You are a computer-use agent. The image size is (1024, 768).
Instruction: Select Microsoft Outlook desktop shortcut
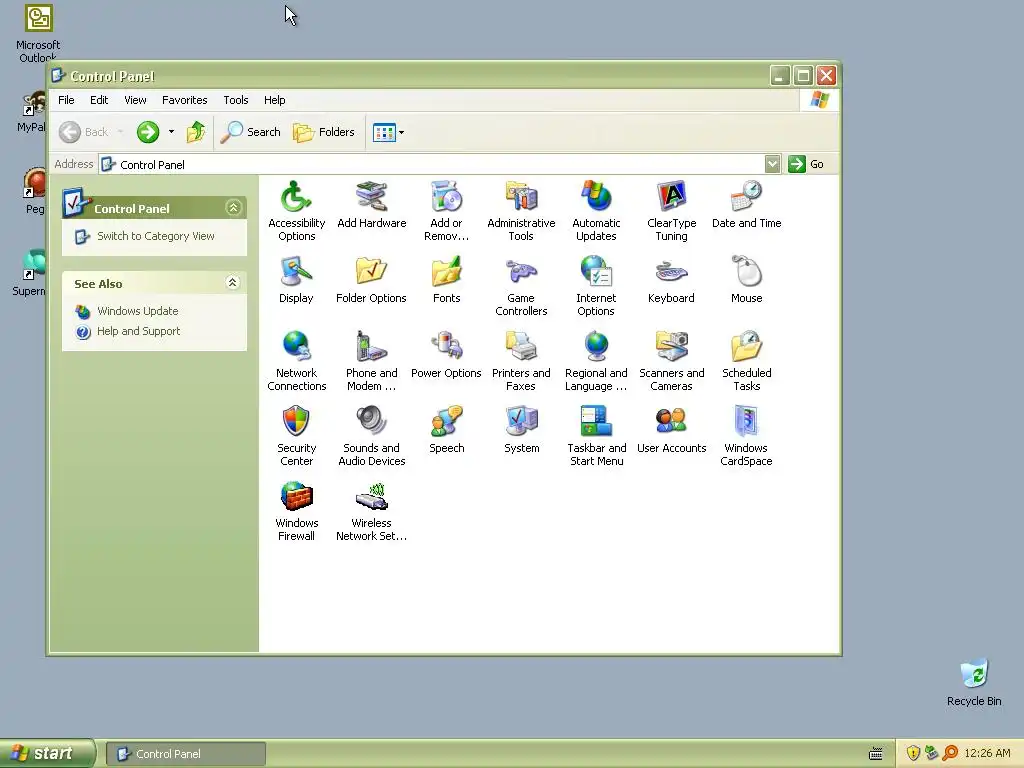pyautogui.click(x=38, y=32)
